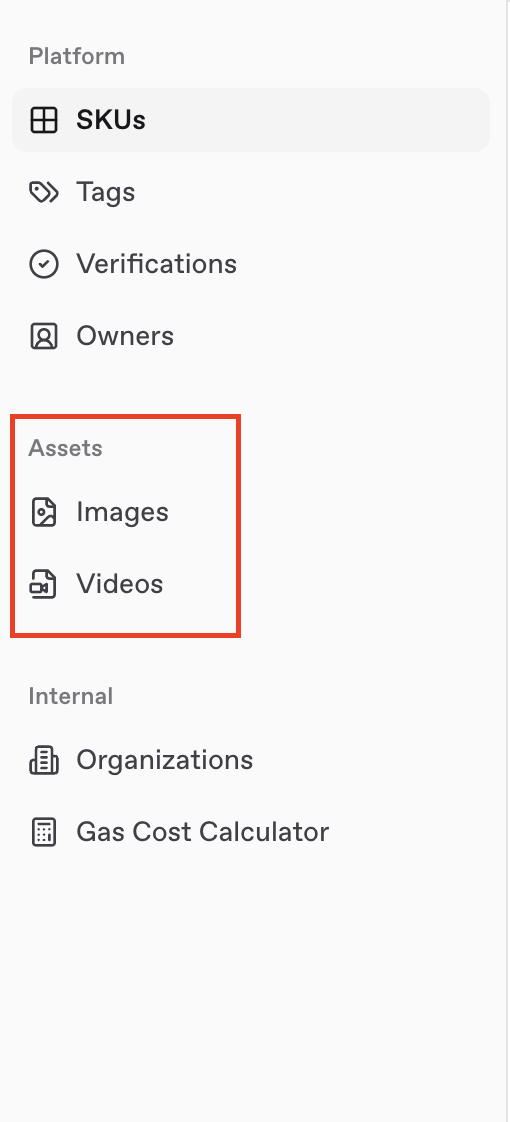Open the SKUs page

[x=251, y=120]
